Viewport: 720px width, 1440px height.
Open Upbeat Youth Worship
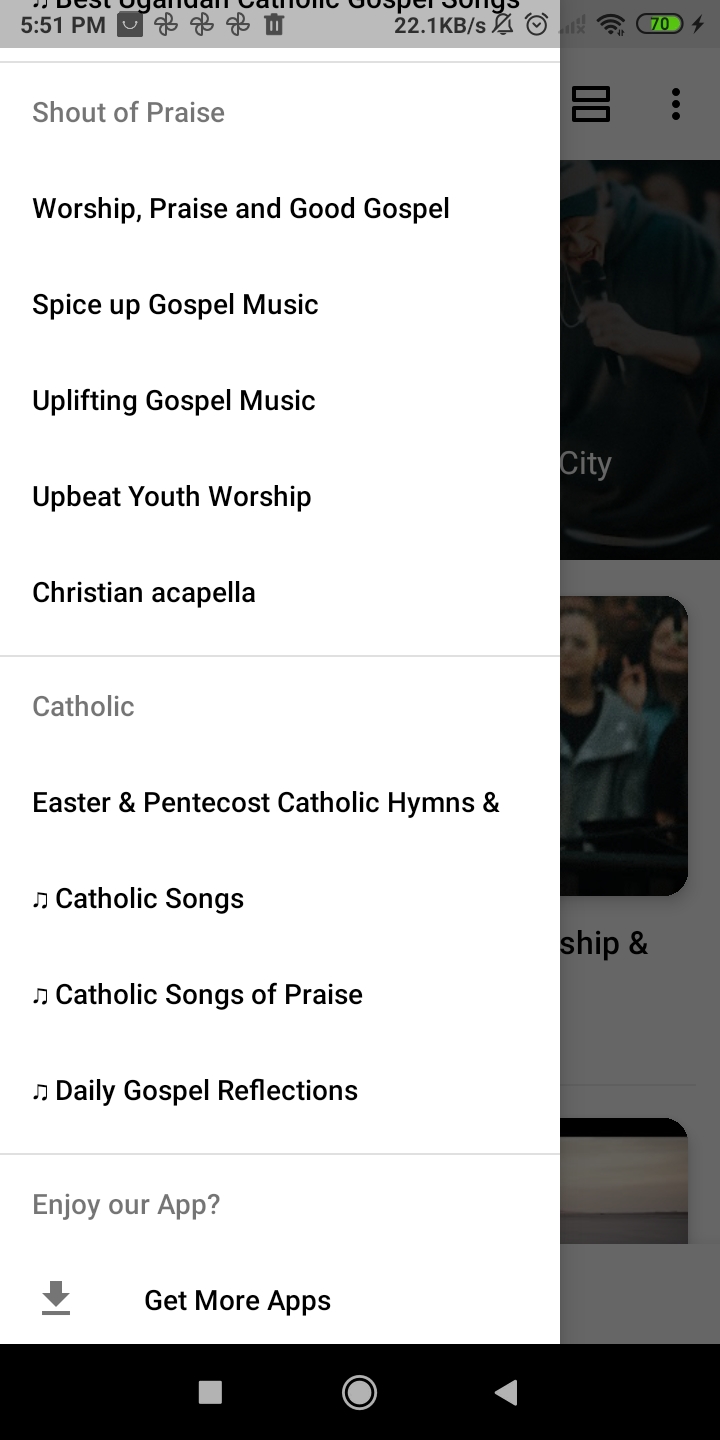172,497
